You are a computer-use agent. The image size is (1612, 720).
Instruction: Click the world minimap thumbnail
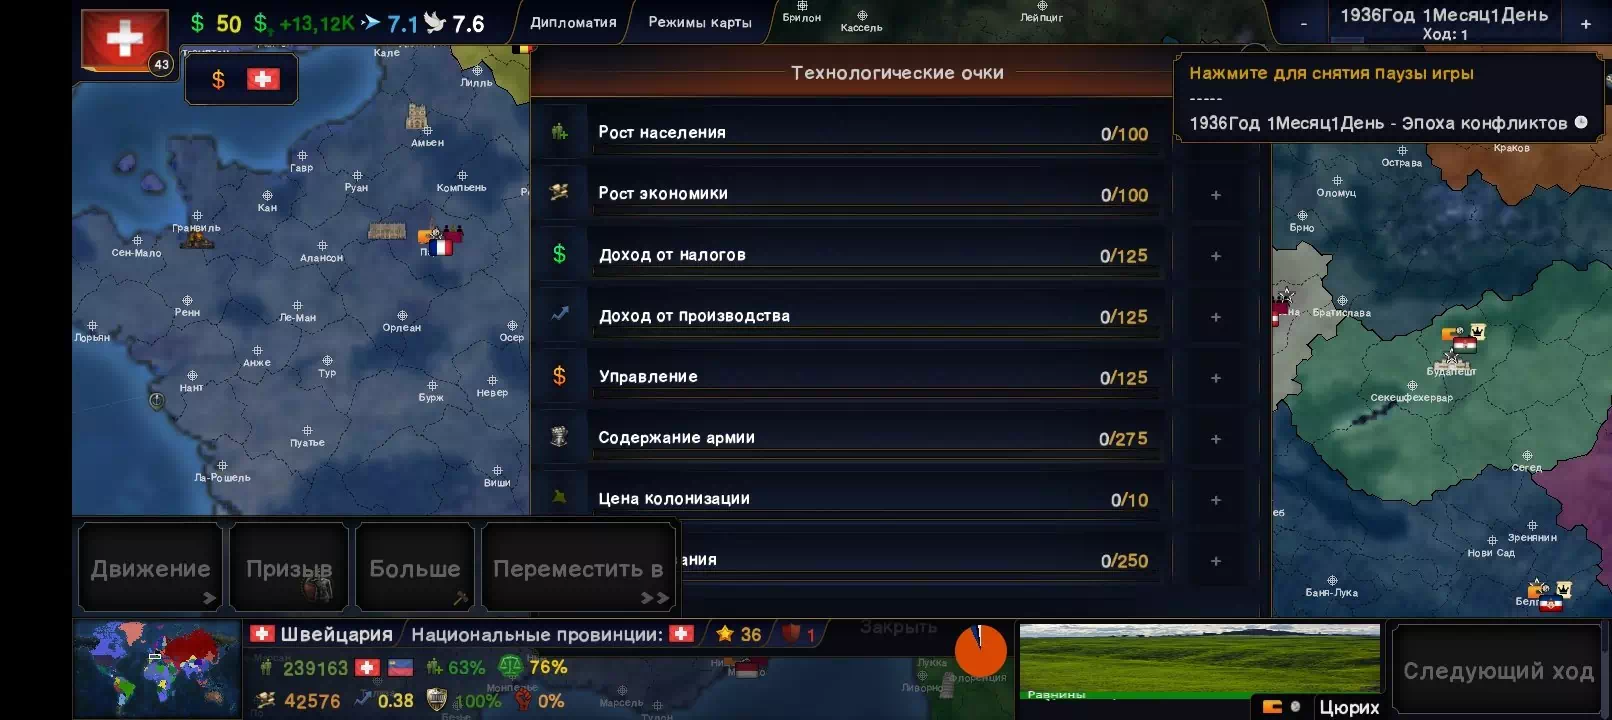(x=157, y=669)
